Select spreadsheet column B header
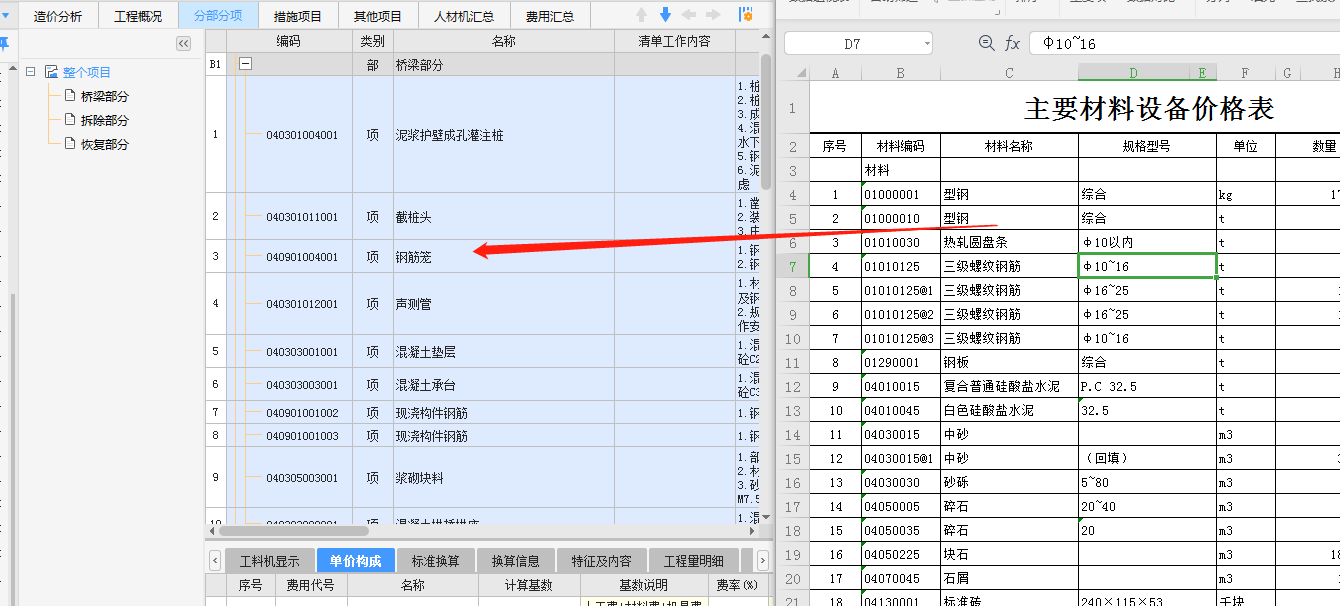Viewport: 1340px width, 606px height. pos(900,73)
